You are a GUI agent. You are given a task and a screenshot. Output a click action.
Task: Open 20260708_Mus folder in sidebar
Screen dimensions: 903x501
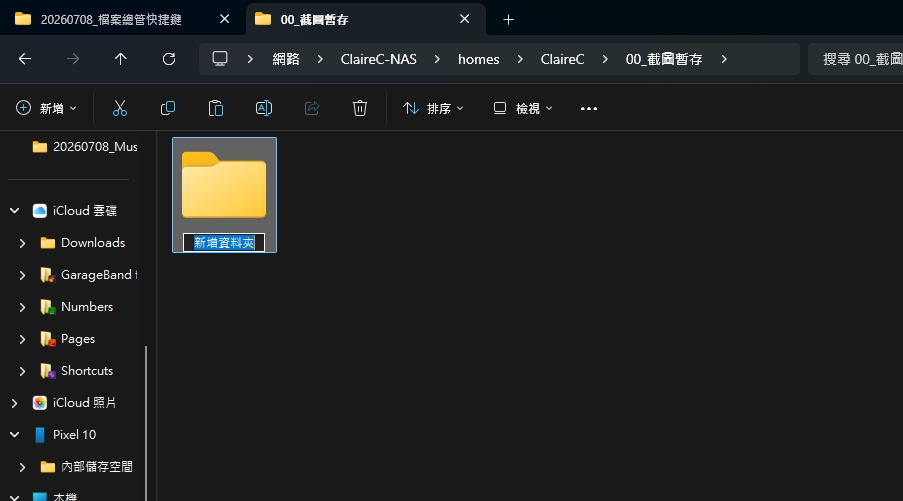coord(85,147)
